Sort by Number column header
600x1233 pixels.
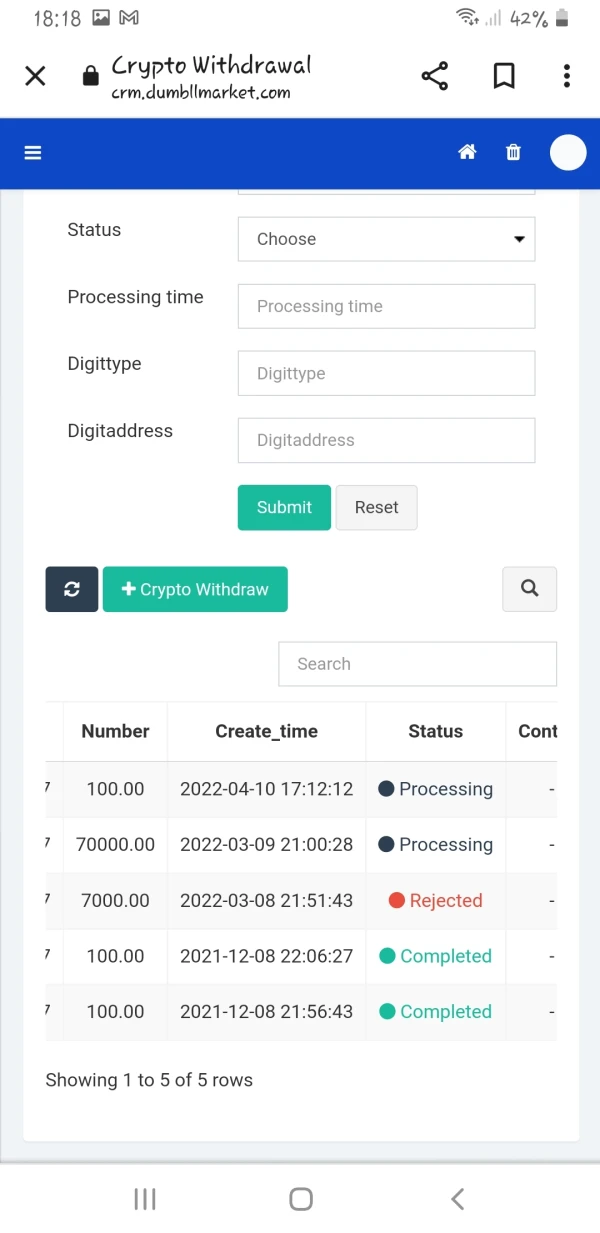115,732
